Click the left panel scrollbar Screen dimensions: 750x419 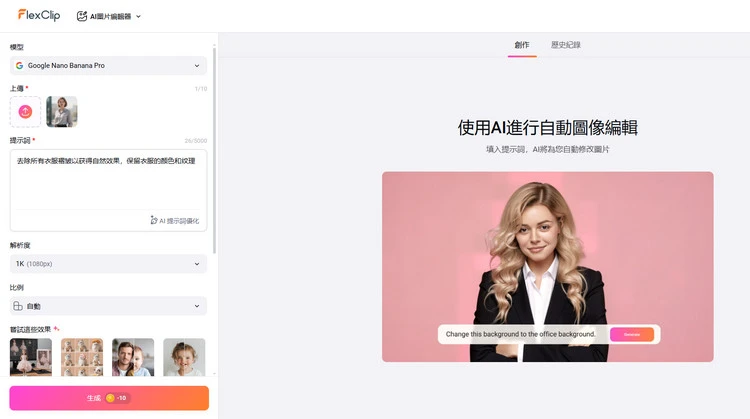(214, 149)
